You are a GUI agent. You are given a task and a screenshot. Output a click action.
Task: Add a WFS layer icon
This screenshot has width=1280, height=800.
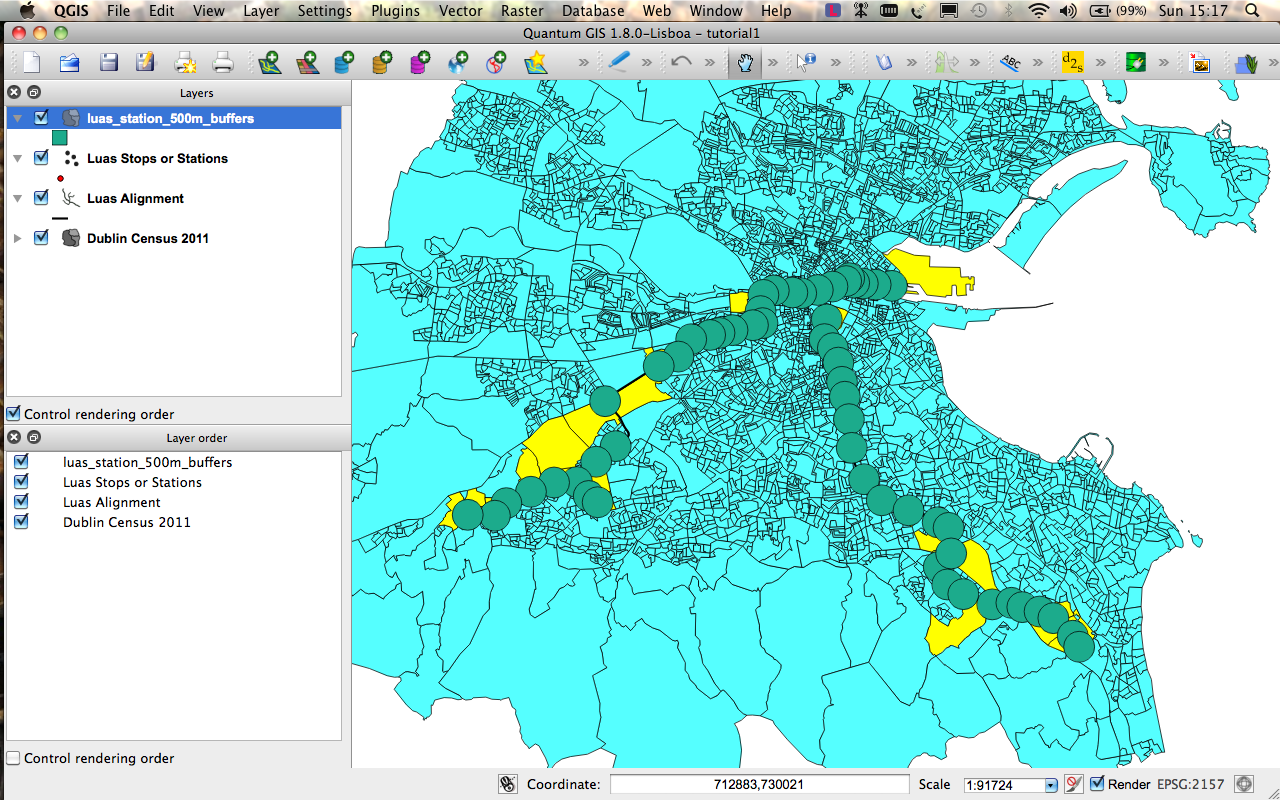pos(497,62)
